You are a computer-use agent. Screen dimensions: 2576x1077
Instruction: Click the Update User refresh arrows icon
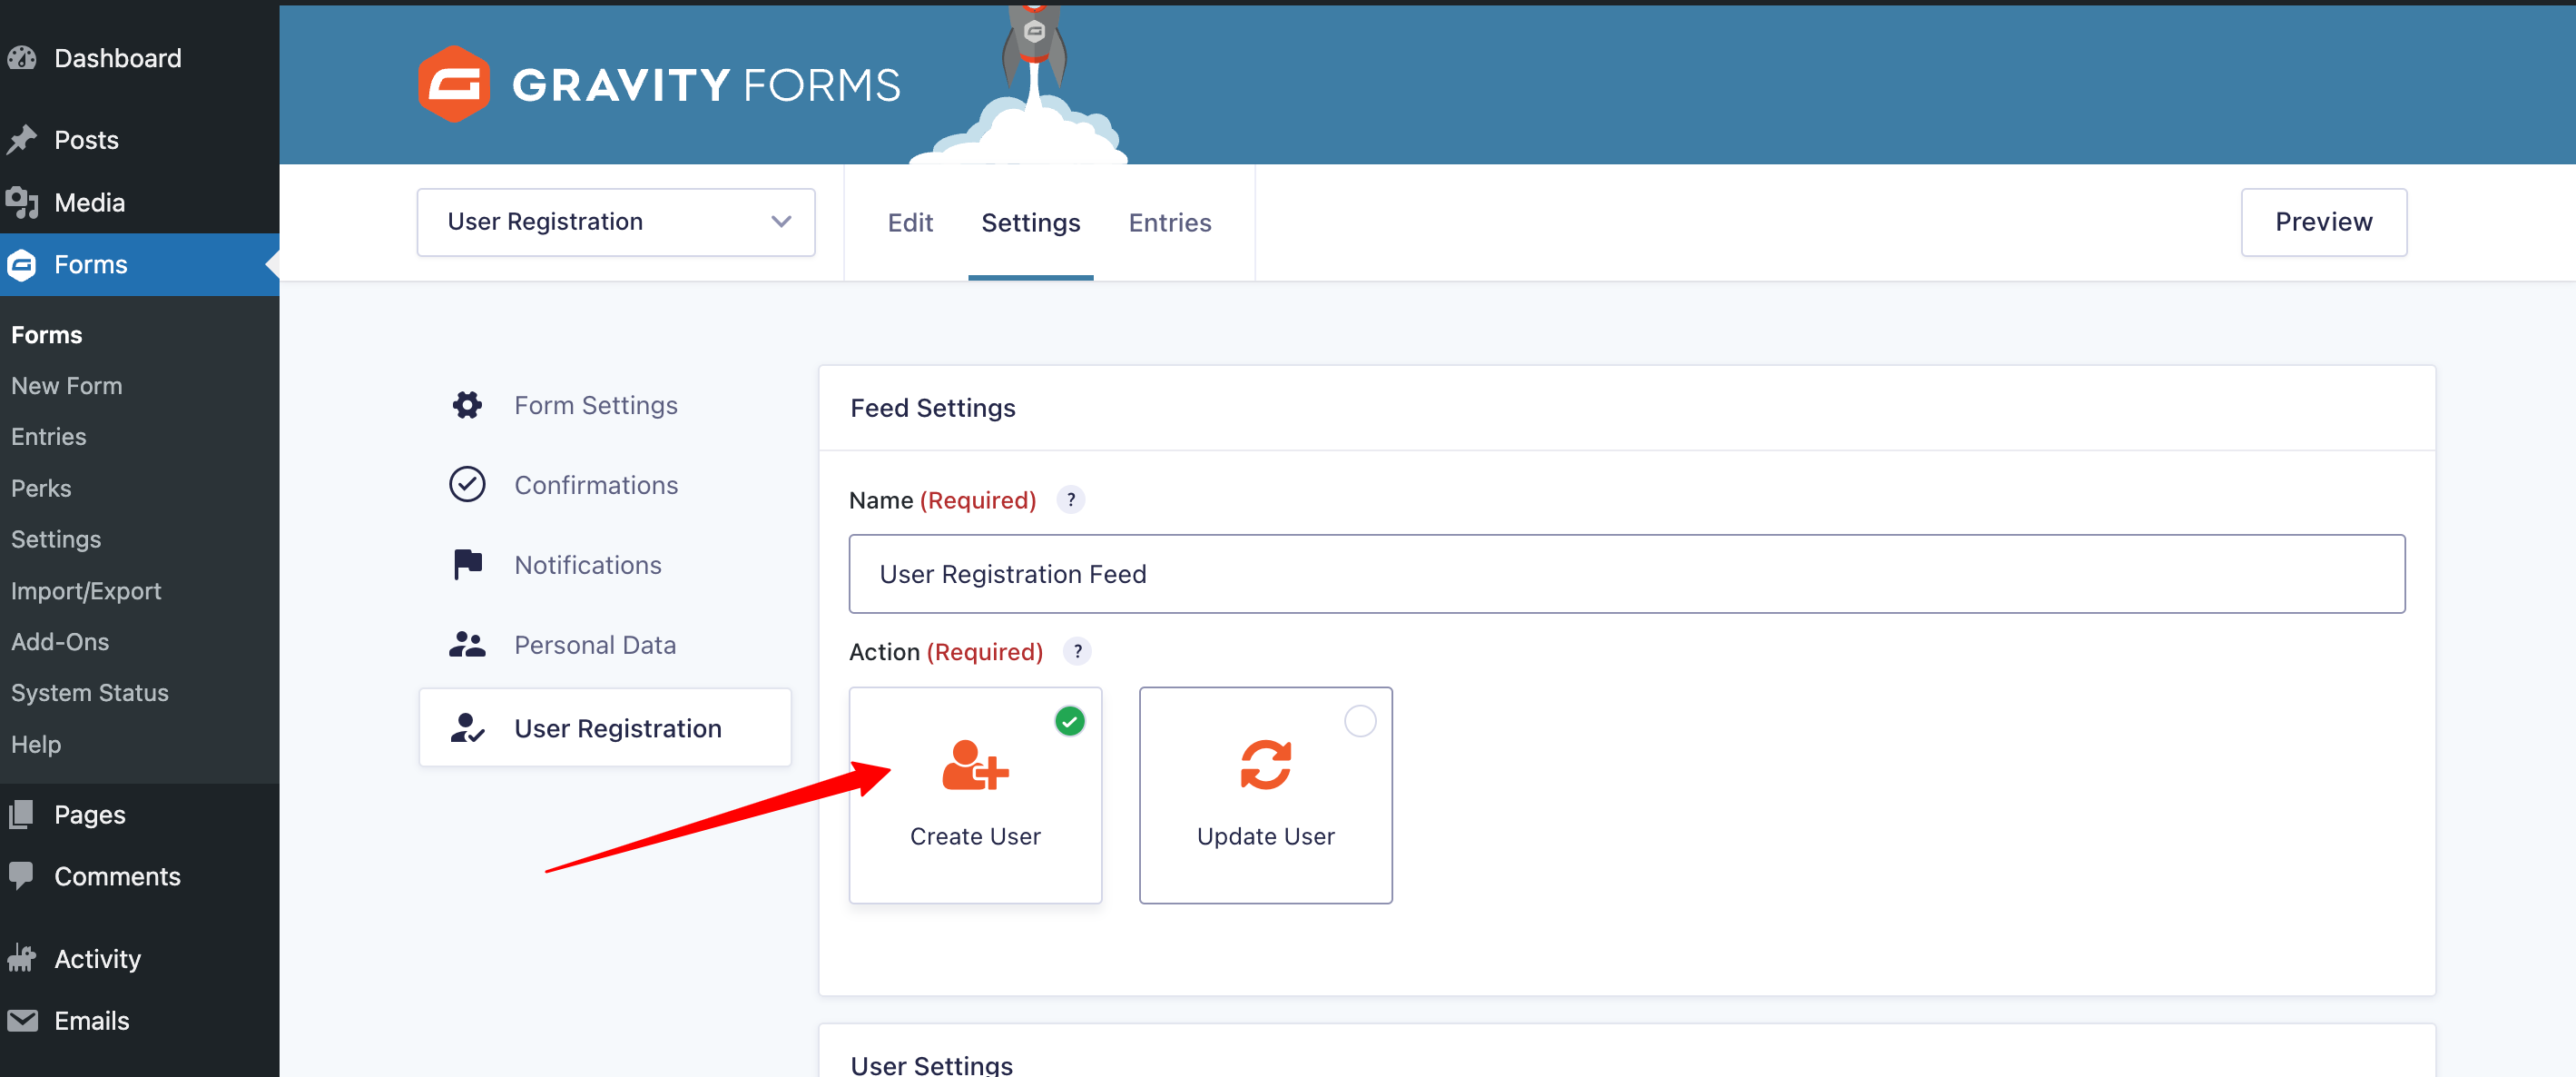[1266, 765]
